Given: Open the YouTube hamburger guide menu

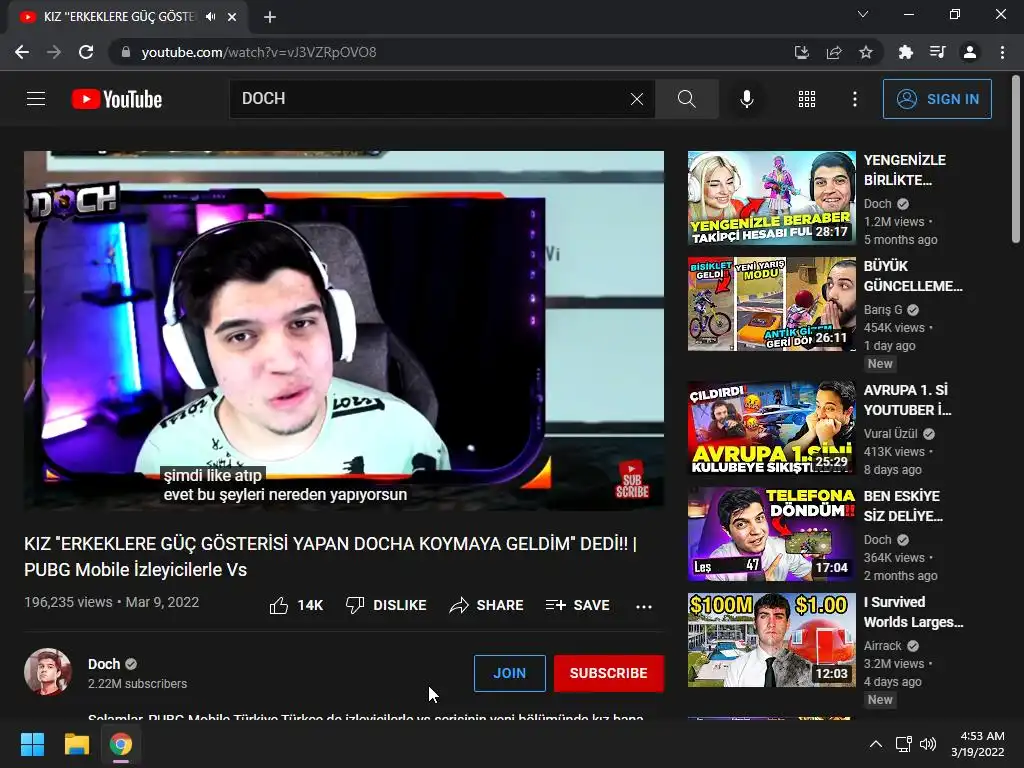Looking at the screenshot, I should [36, 99].
